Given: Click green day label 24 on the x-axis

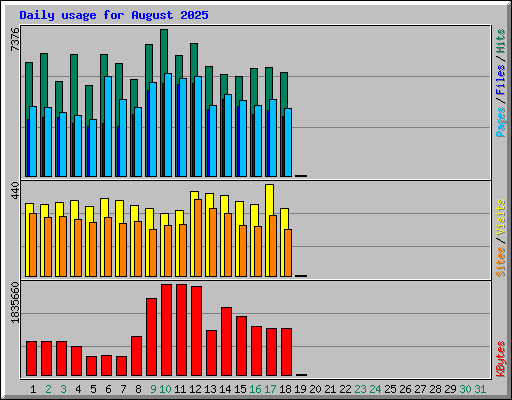Looking at the screenshot, I should pos(375,389).
